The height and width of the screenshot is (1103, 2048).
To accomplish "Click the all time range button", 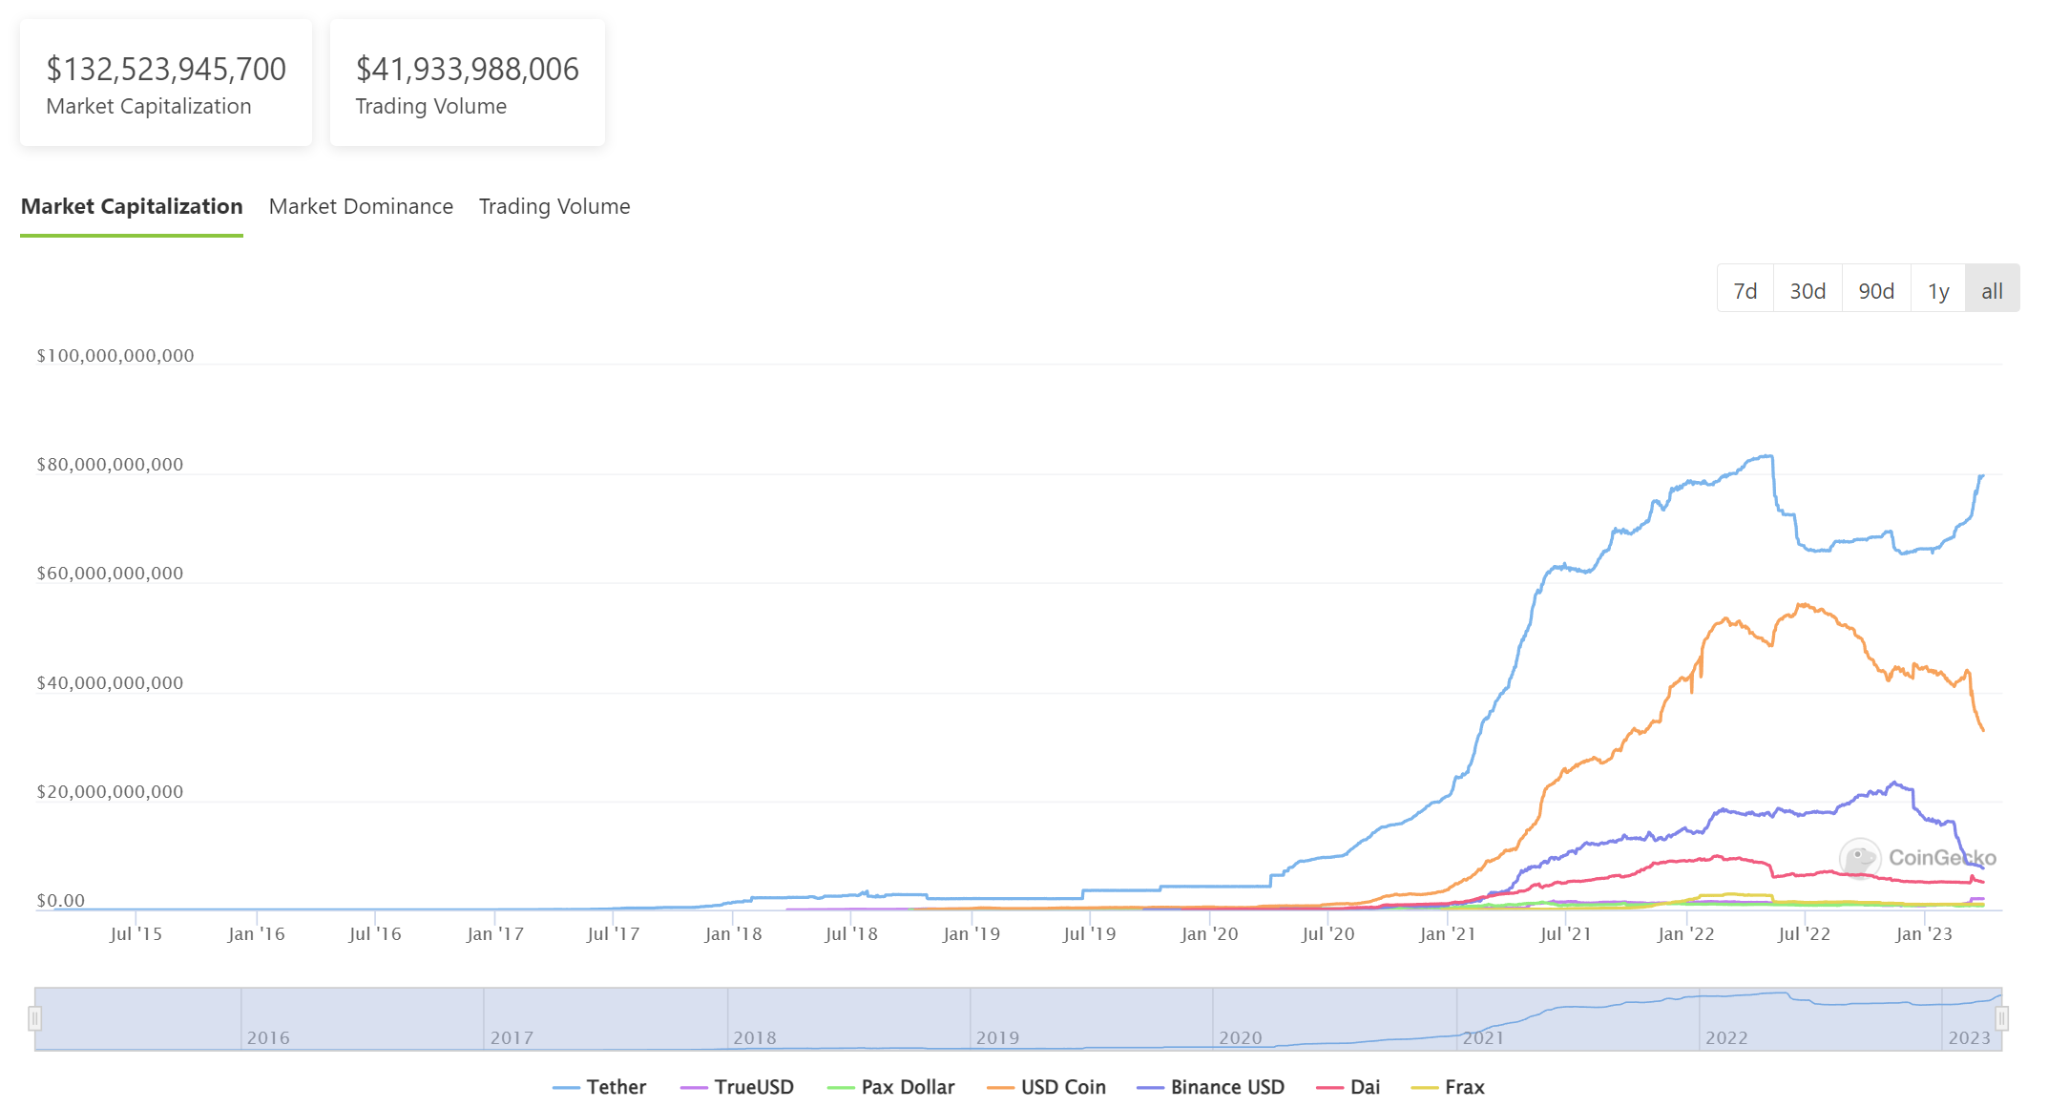I will [x=1992, y=290].
